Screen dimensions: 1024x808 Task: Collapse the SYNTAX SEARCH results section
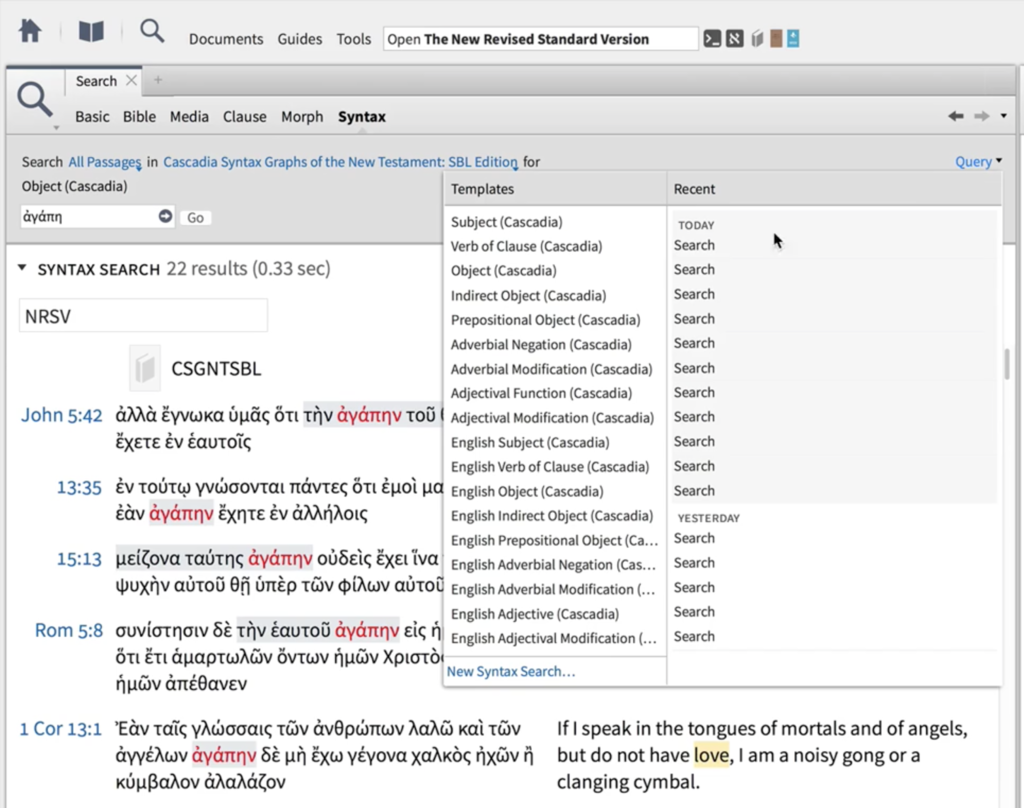[22, 268]
